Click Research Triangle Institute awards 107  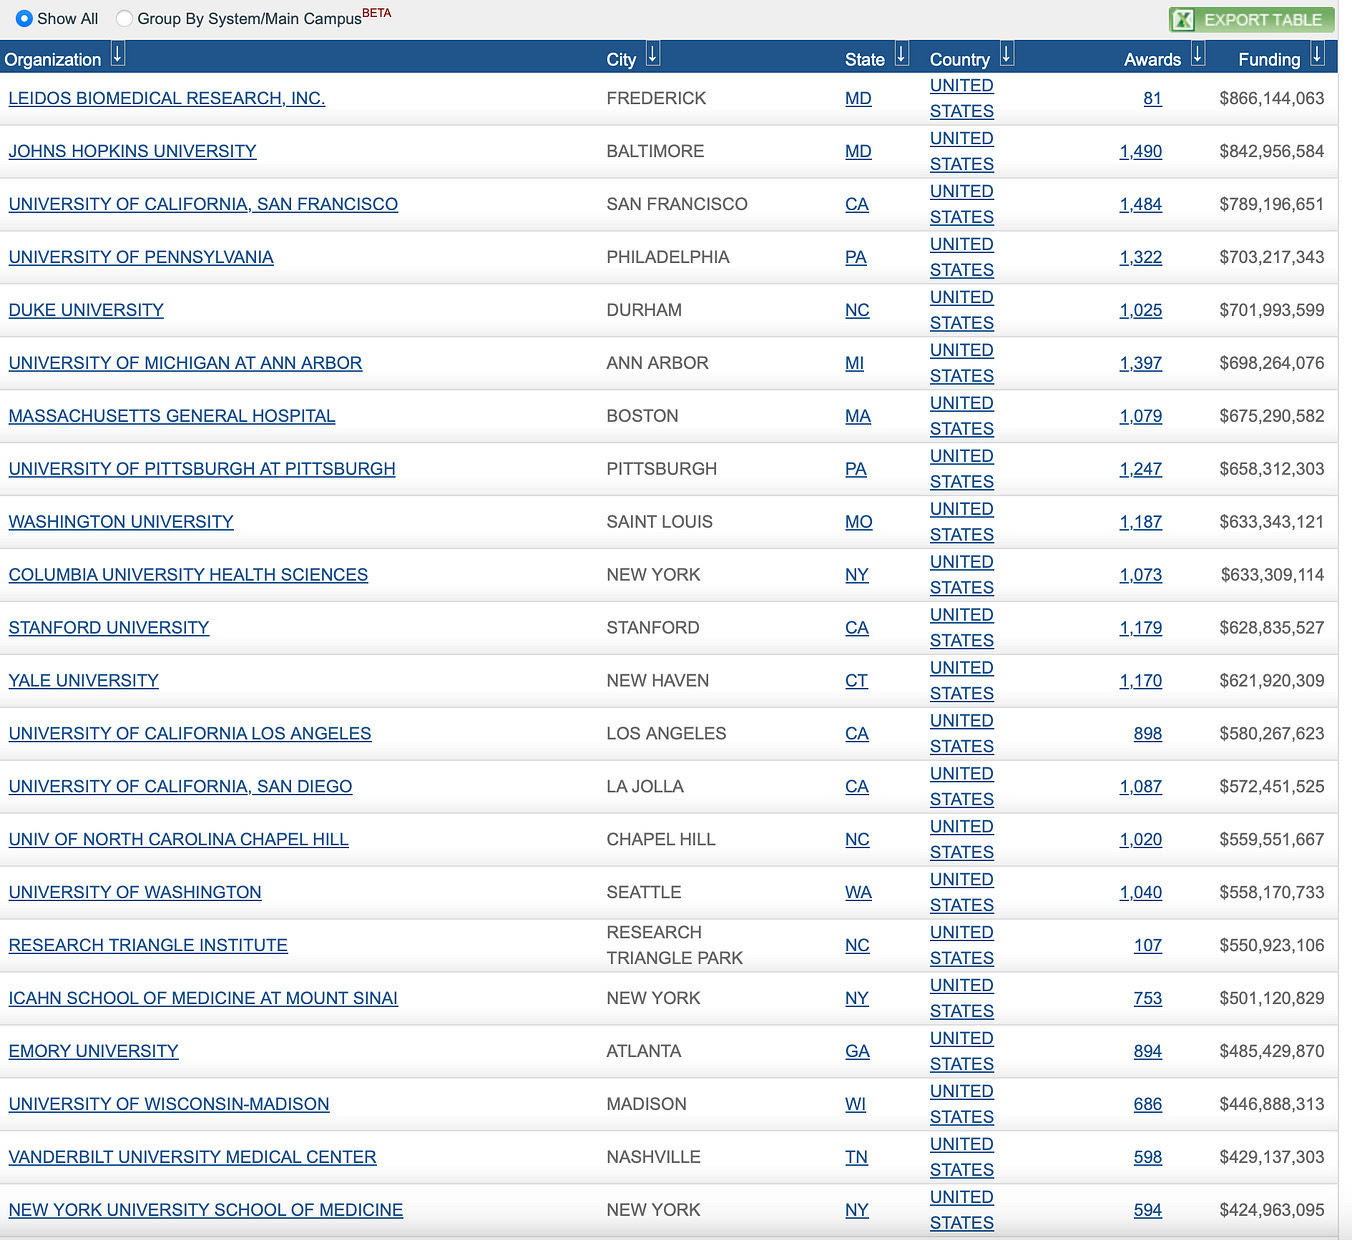click(x=1148, y=946)
